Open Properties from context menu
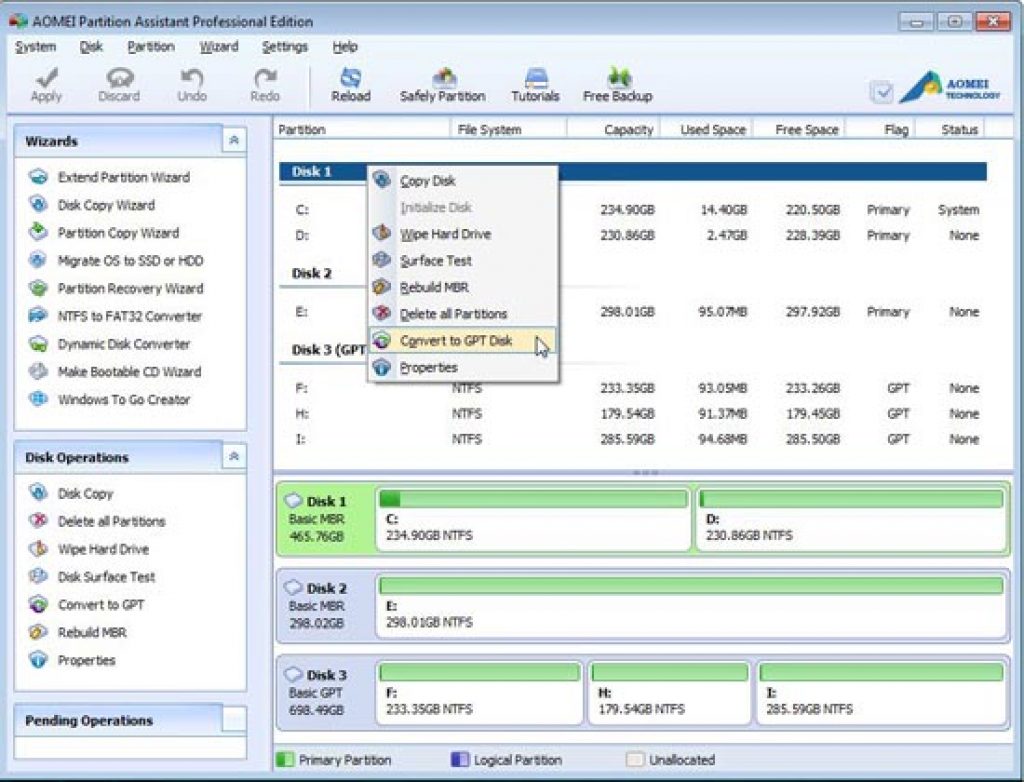 pos(462,368)
